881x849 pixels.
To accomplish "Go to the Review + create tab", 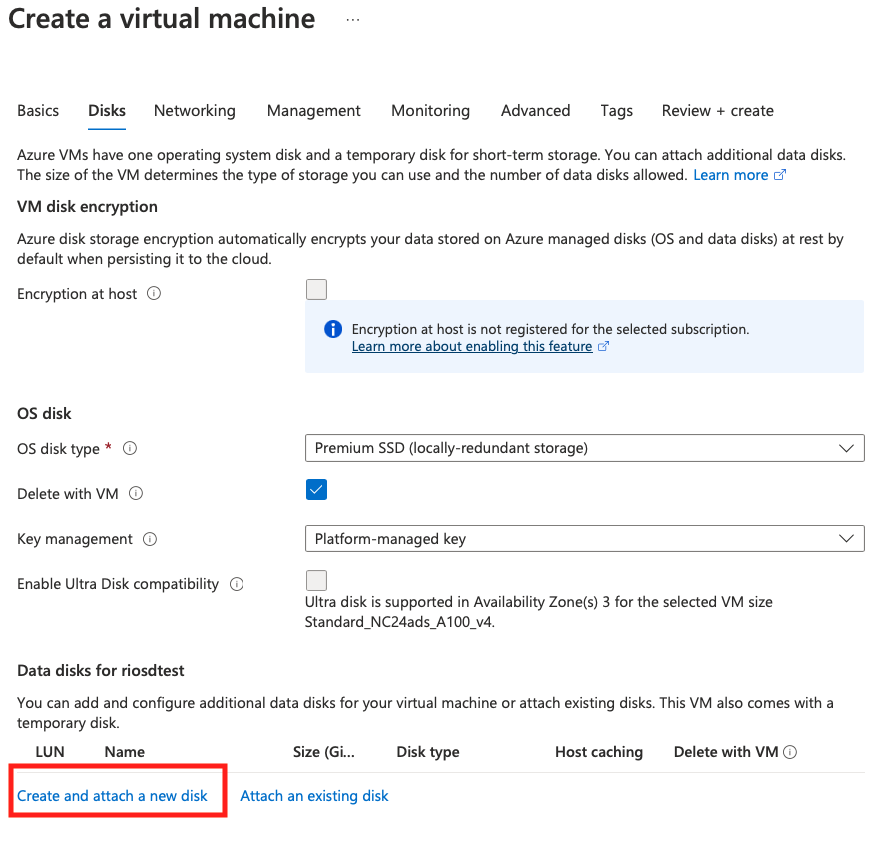I will 717,111.
